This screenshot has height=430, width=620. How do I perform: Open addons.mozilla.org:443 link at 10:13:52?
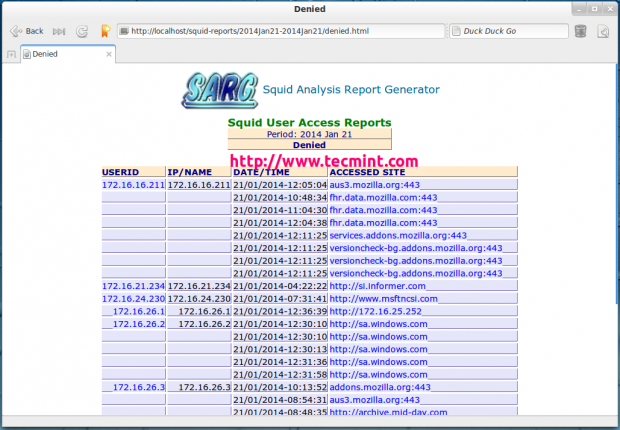380,387
